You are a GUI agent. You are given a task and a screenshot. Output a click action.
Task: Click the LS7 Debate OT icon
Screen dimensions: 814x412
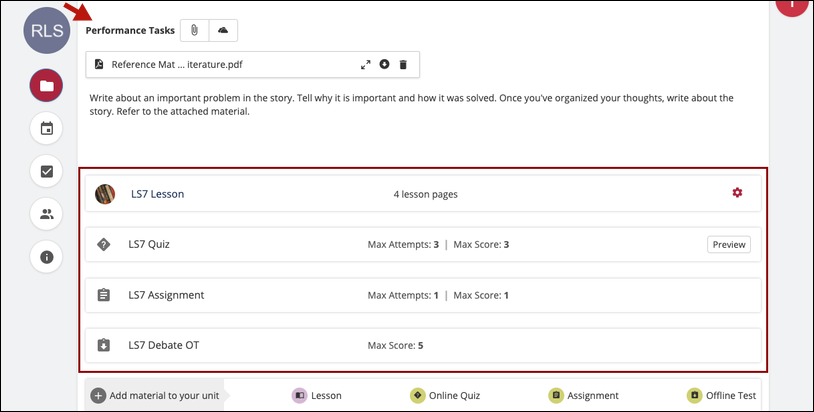click(104, 345)
